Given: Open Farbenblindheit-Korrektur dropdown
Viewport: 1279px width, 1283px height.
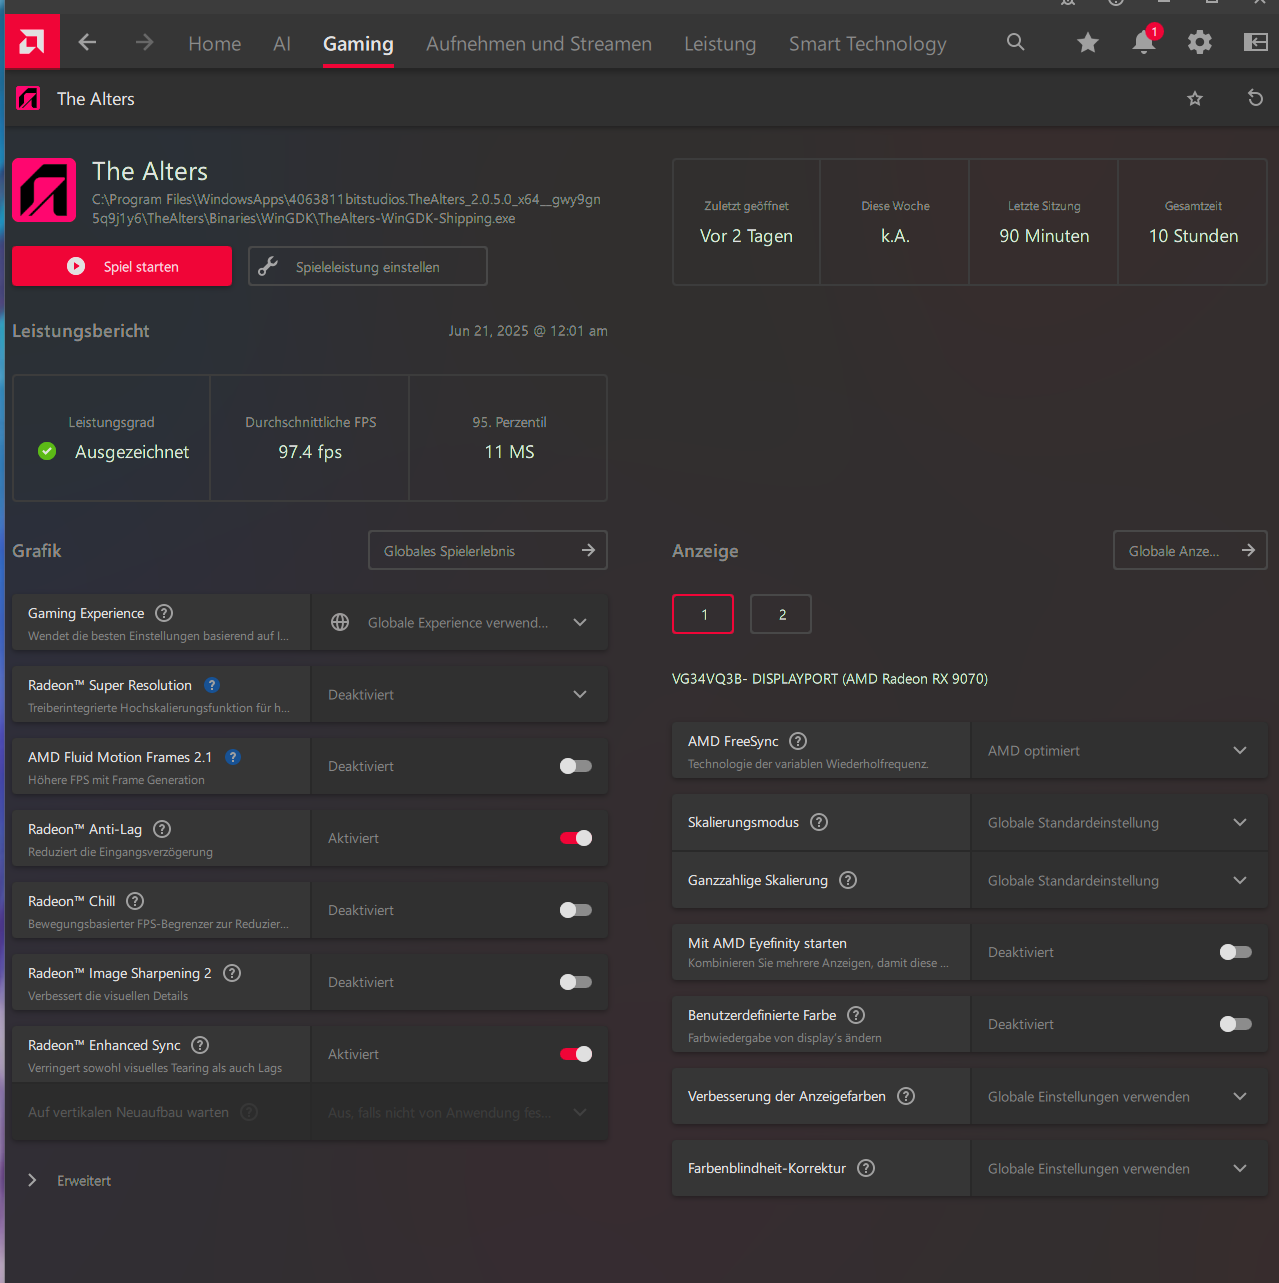Looking at the screenshot, I should tap(1120, 1168).
